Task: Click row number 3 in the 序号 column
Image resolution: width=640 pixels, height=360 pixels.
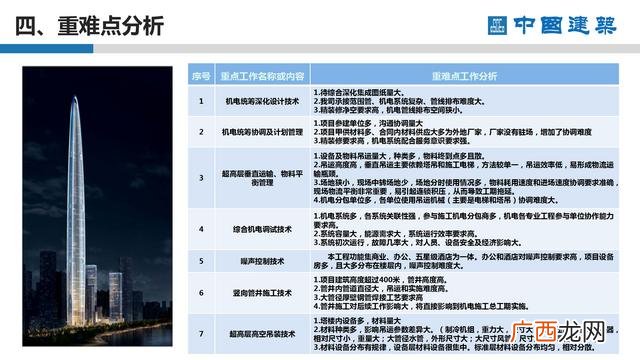Action: 201,178
